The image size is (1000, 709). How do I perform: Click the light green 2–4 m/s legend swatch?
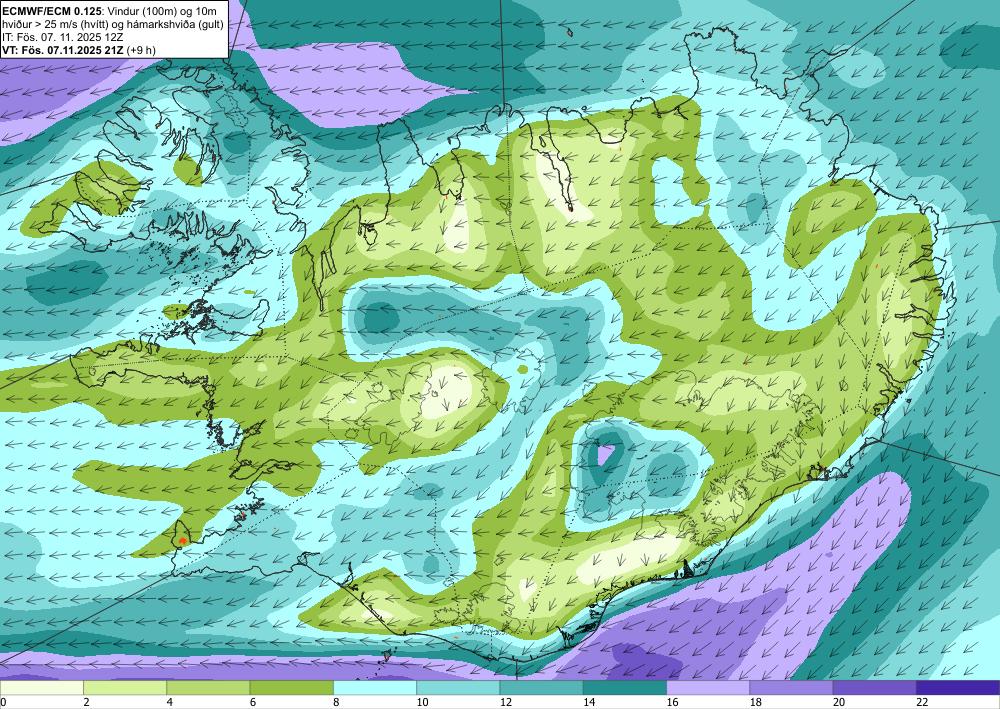coord(125,688)
